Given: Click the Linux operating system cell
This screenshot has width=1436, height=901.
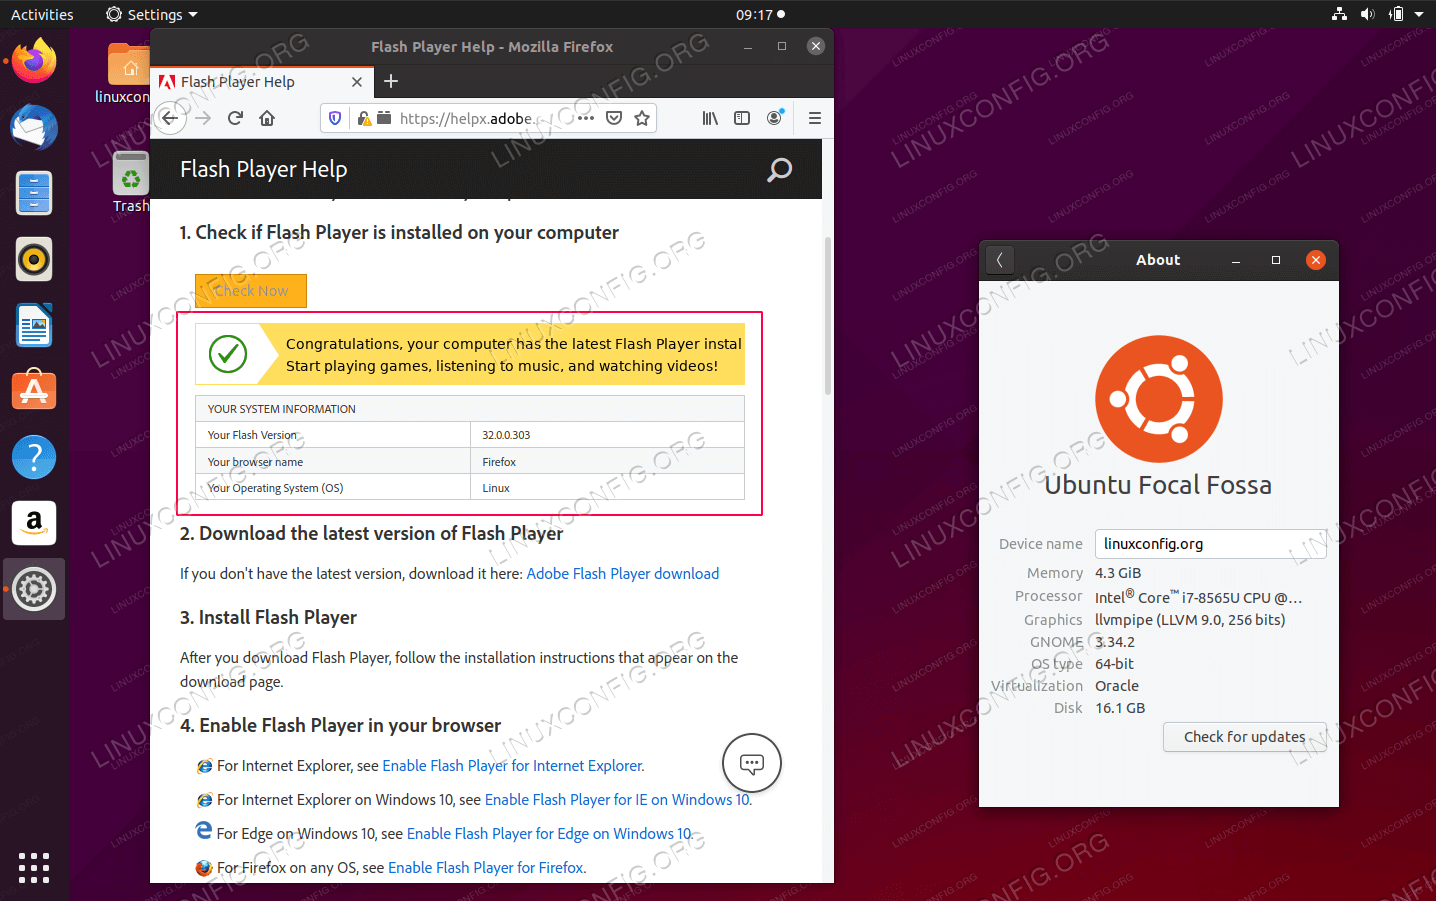Looking at the screenshot, I should pos(607,488).
